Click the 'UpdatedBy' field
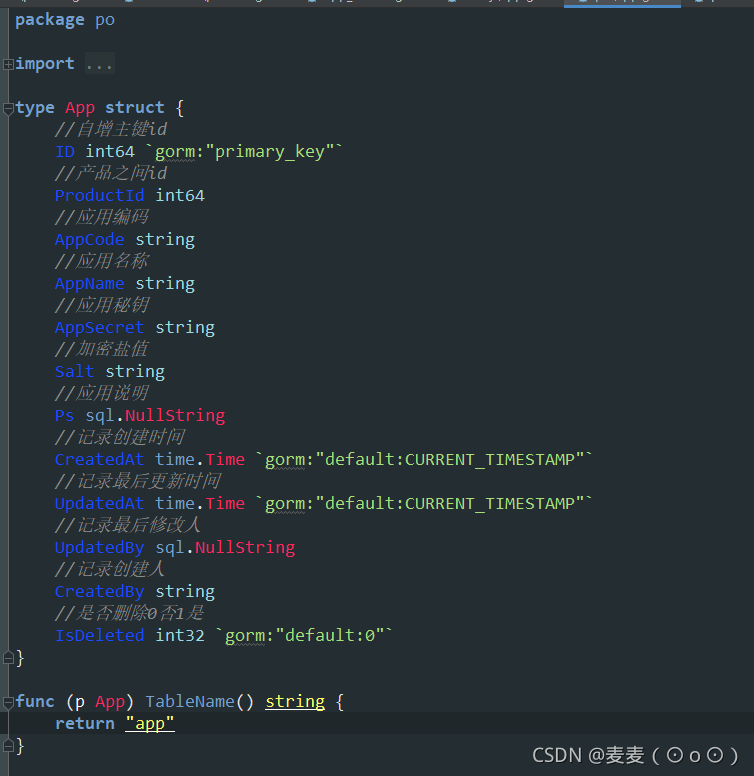 click(99, 547)
